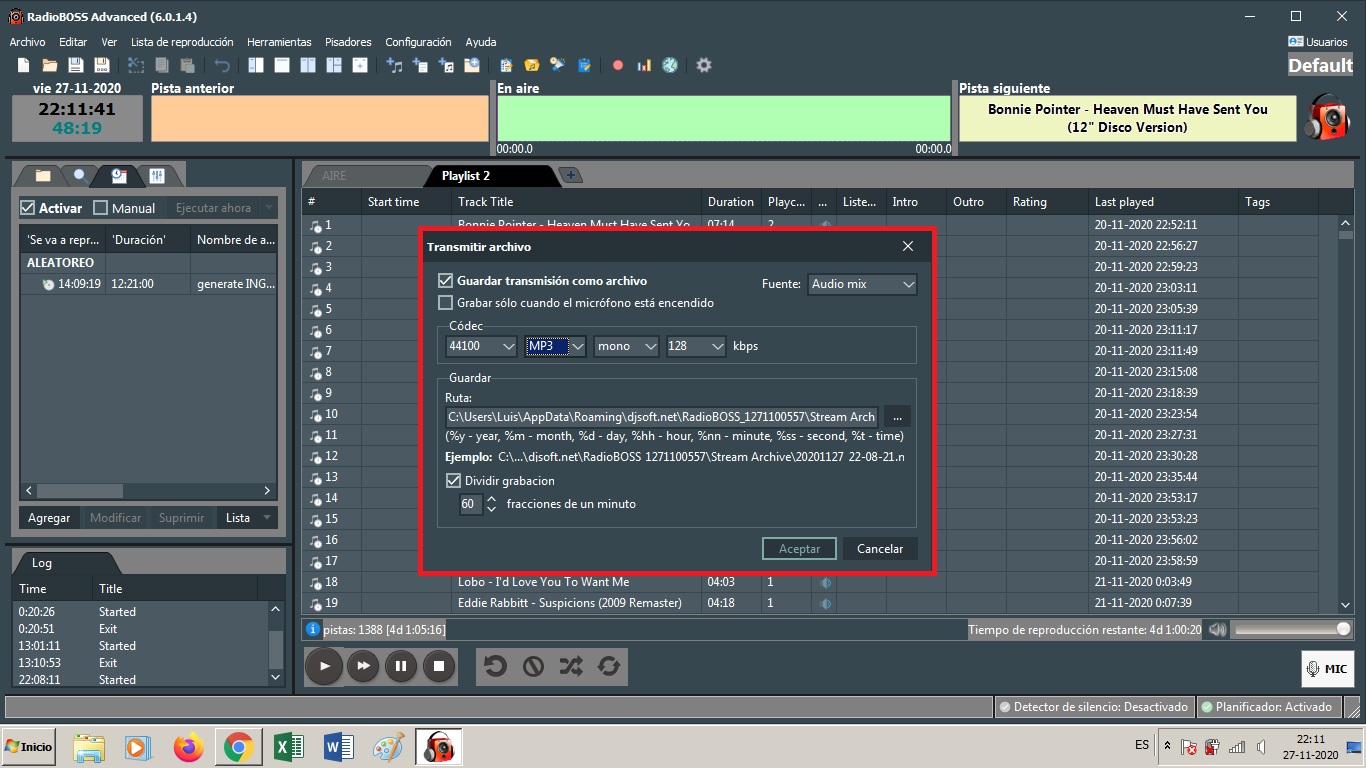Click the Agregar button in scheduler panel
Viewport: 1366px width, 768px height.
click(x=49, y=518)
